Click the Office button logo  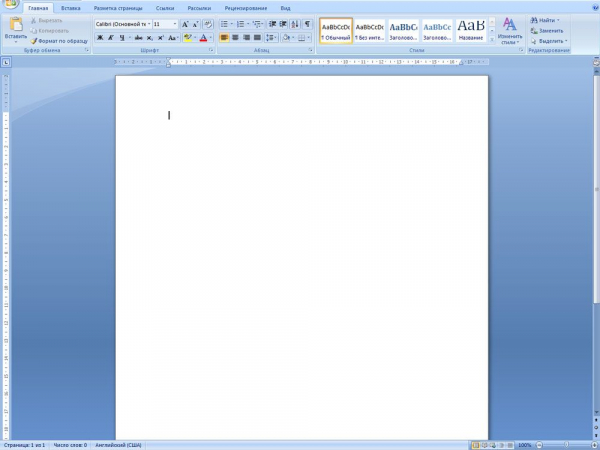click(10, 3)
